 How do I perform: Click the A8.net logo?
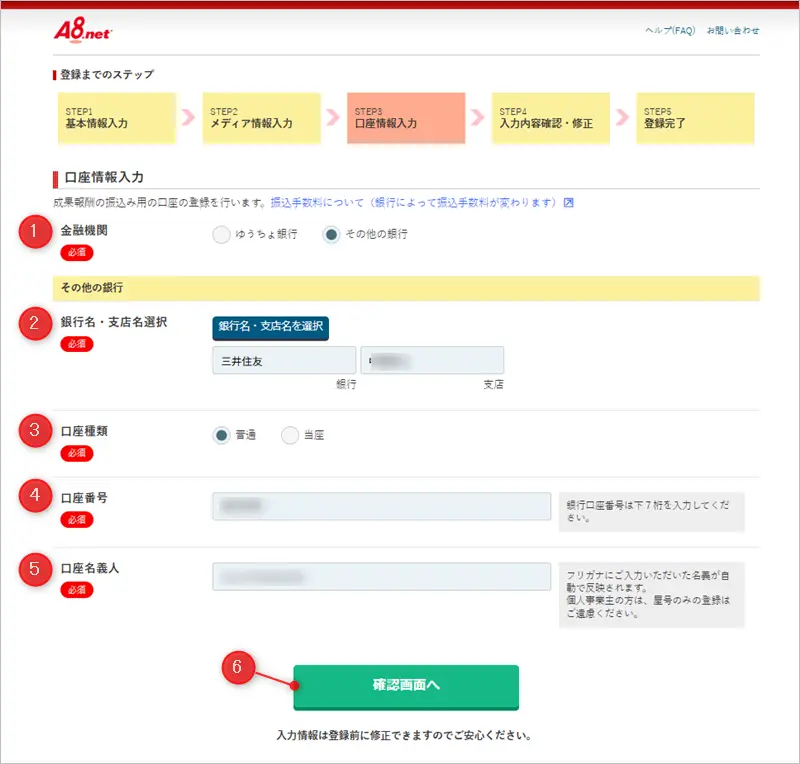(83, 31)
